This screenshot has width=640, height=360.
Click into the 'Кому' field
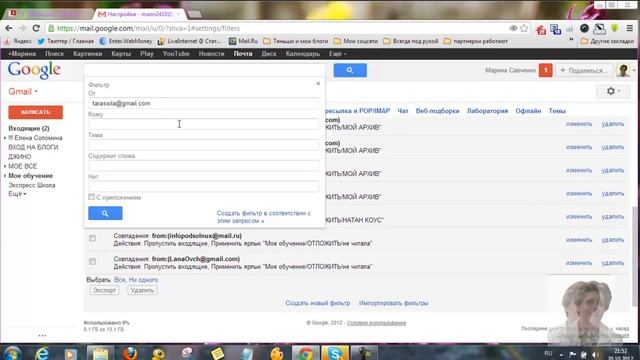[203, 124]
